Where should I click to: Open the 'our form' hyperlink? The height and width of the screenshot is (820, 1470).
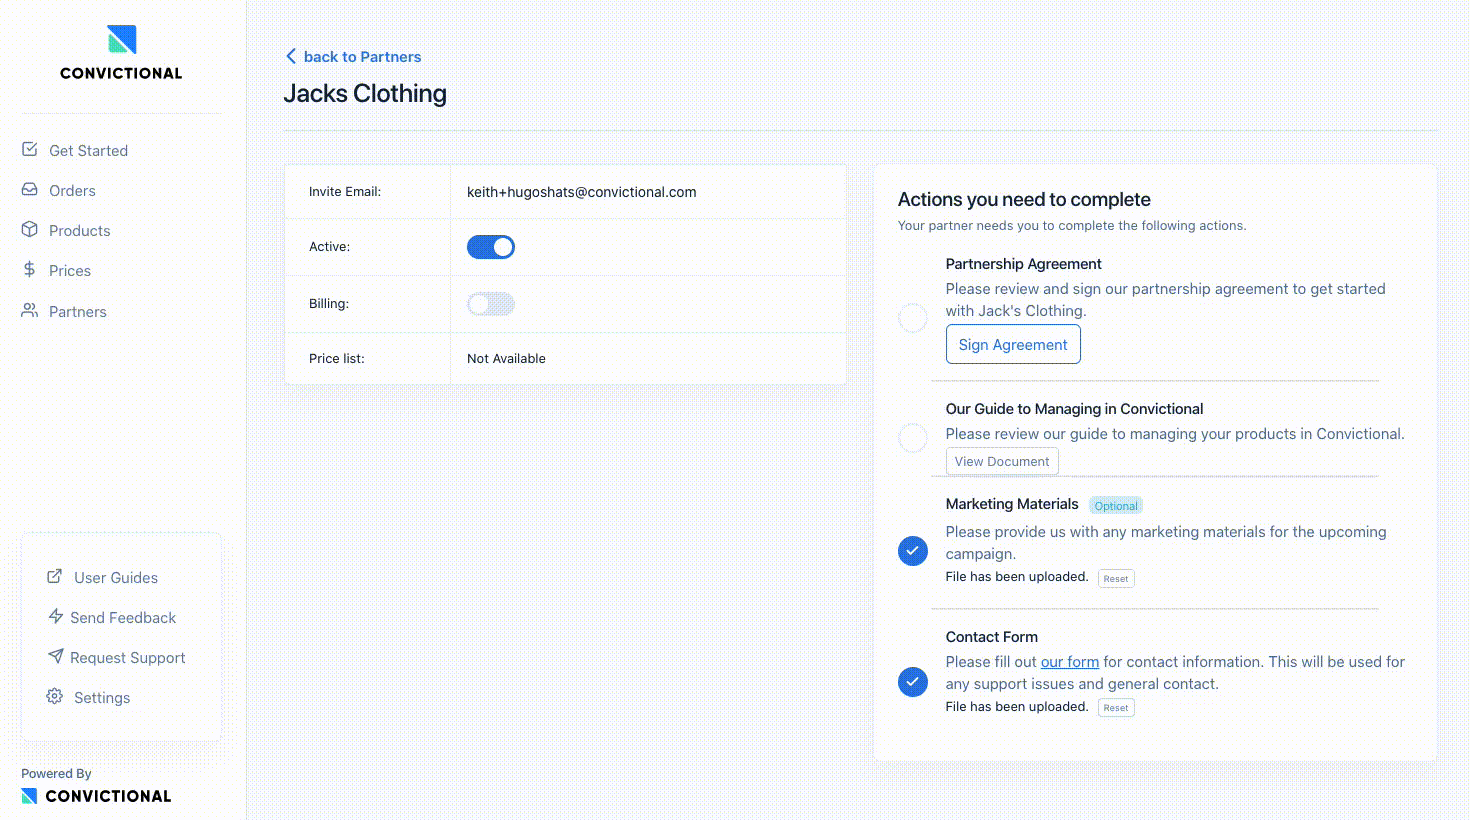(x=1070, y=662)
